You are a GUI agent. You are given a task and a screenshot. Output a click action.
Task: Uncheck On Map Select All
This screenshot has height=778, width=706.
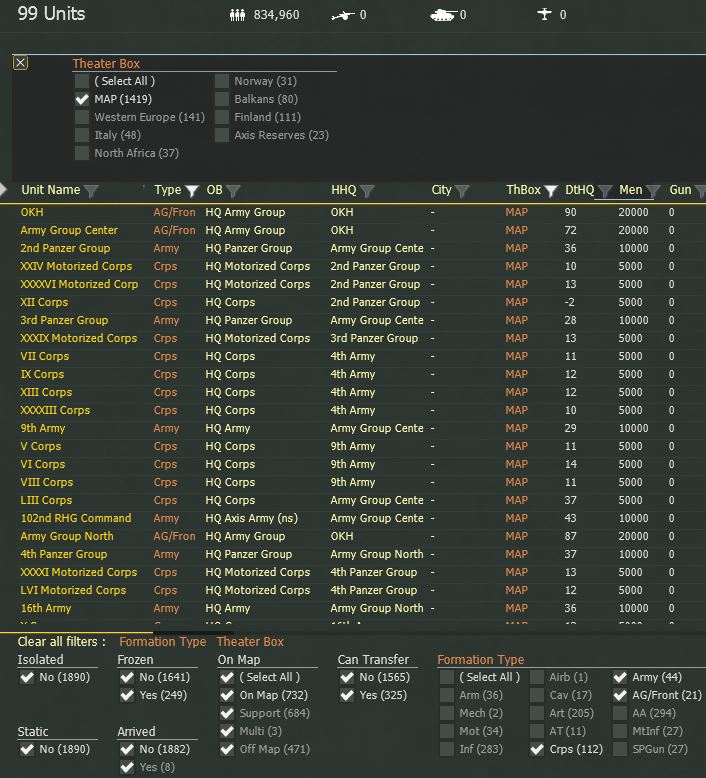[x=227, y=677]
